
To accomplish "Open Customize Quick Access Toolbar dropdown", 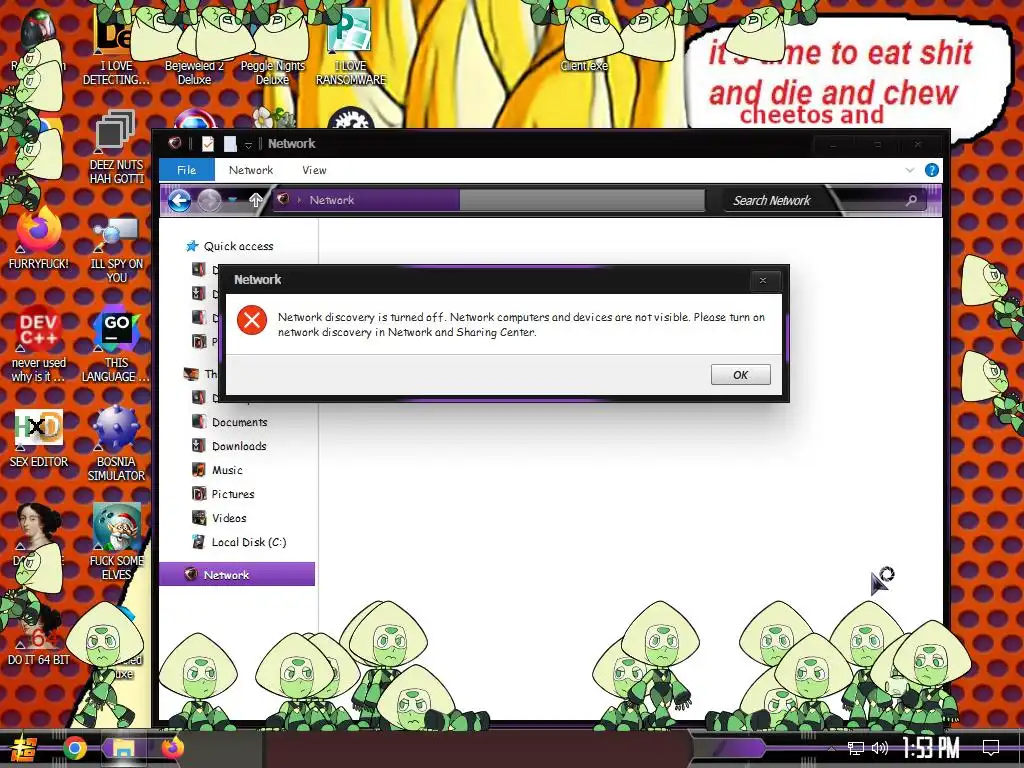I will pyautogui.click(x=248, y=145).
